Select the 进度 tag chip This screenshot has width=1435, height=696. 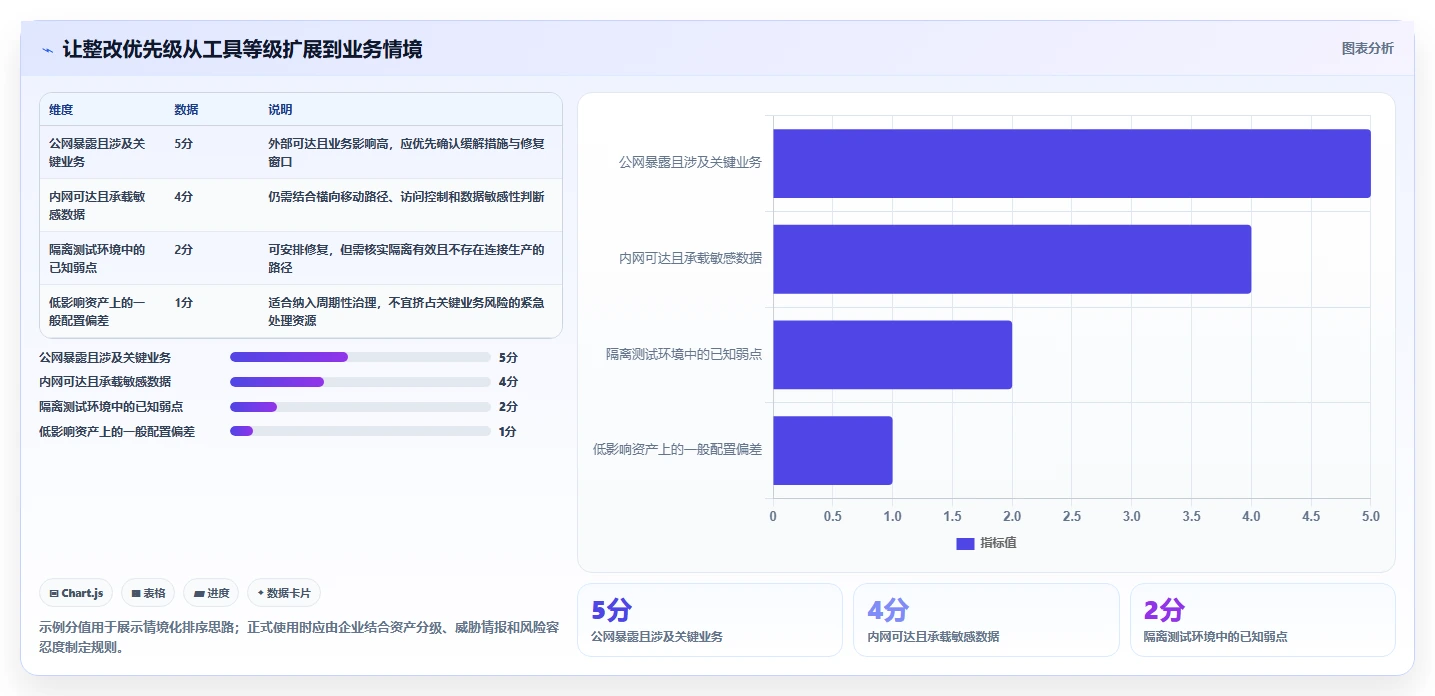pyautogui.click(x=211, y=593)
